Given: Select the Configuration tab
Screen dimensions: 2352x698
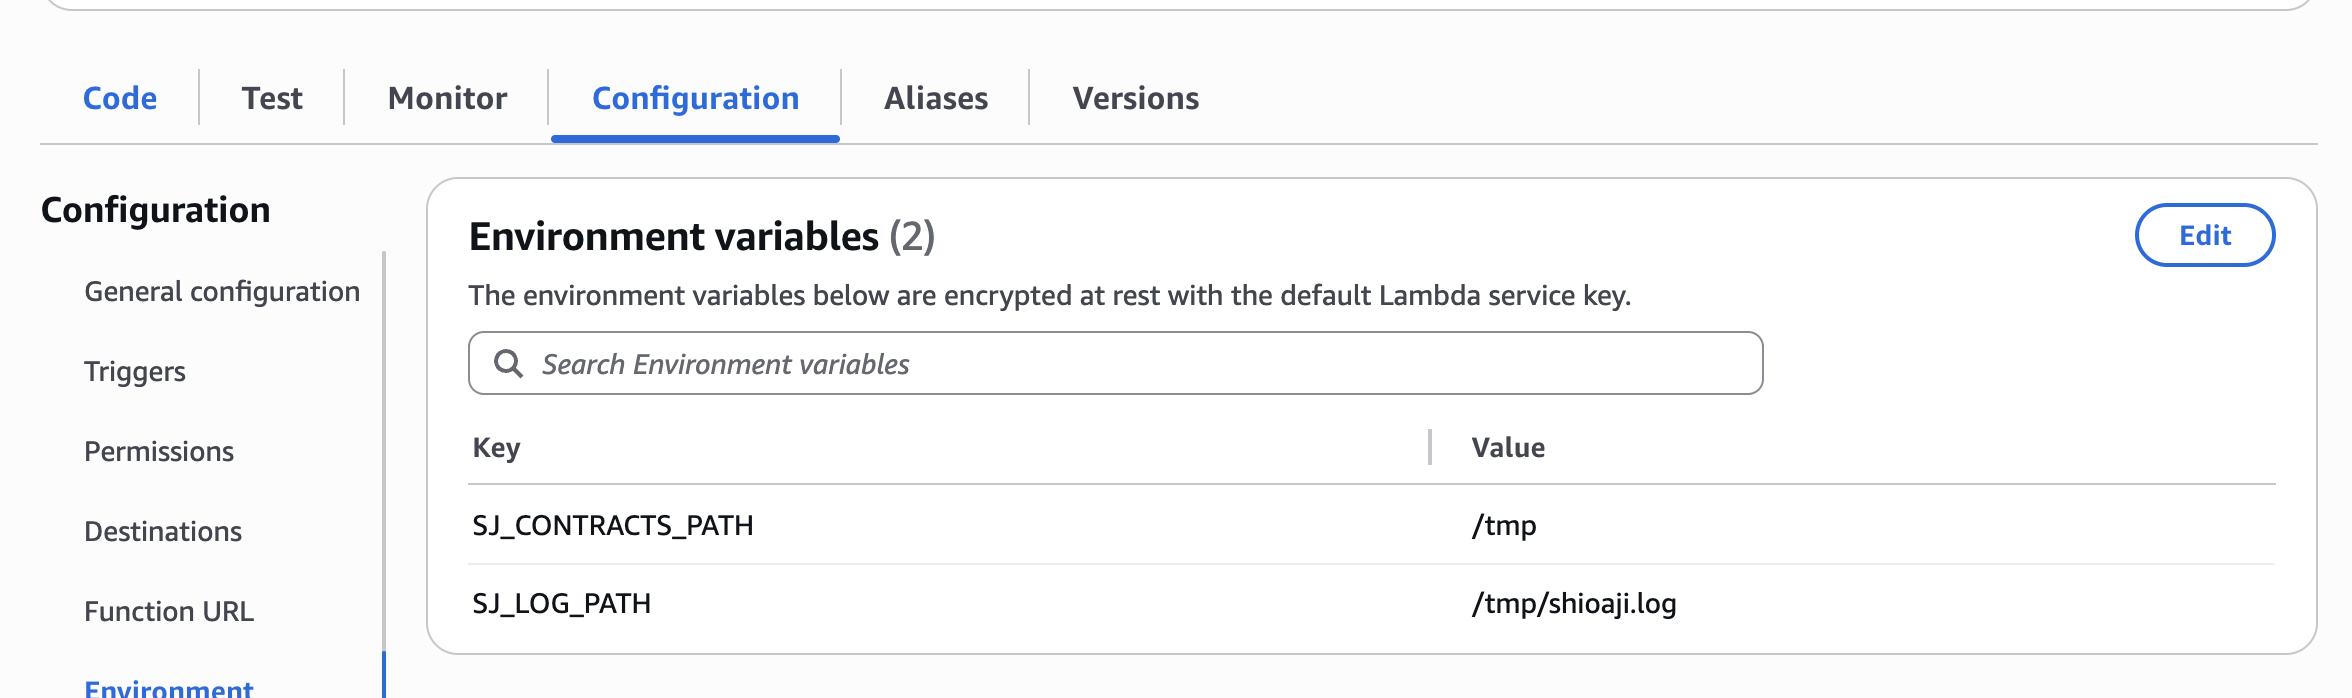Looking at the screenshot, I should [695, 98].
